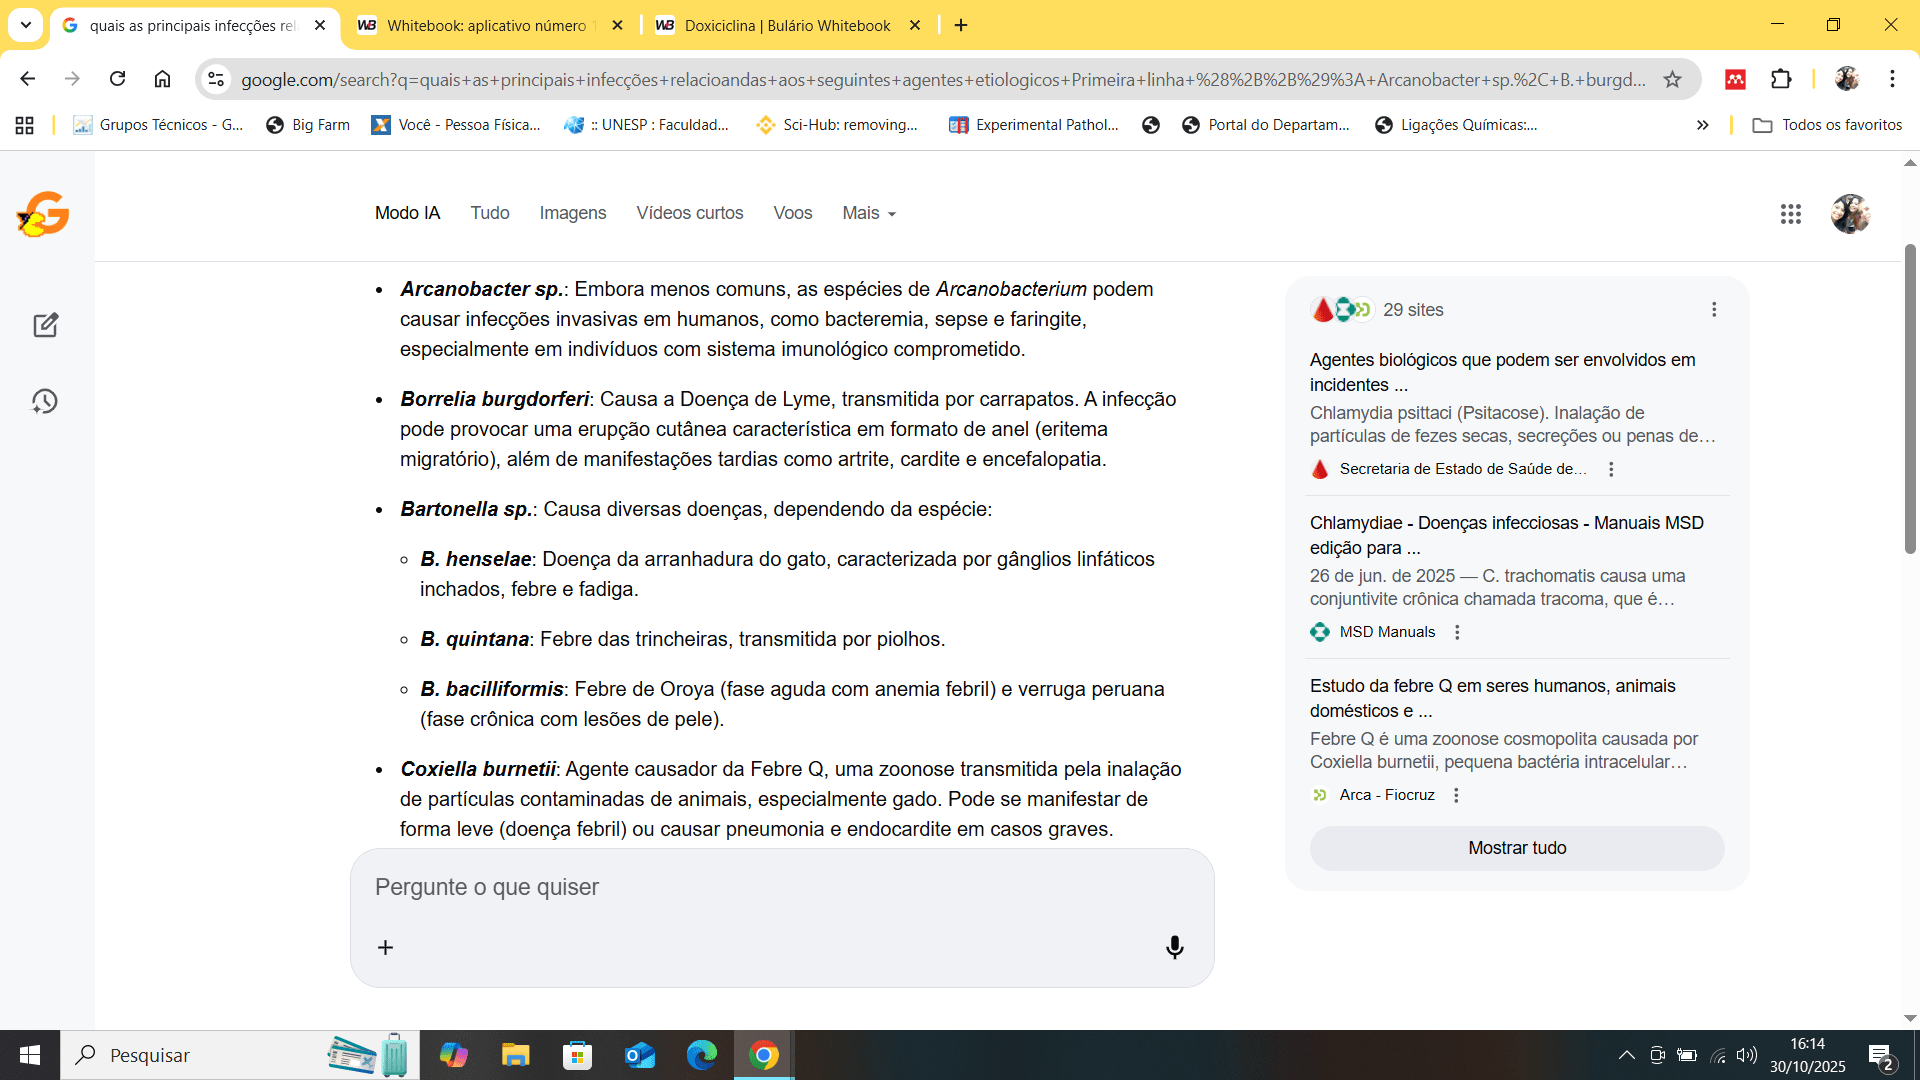The image size is (1920, 1080).
Task: Click the microphone voice input icon
Action: pyautogui.click(x=1174, y=947)
